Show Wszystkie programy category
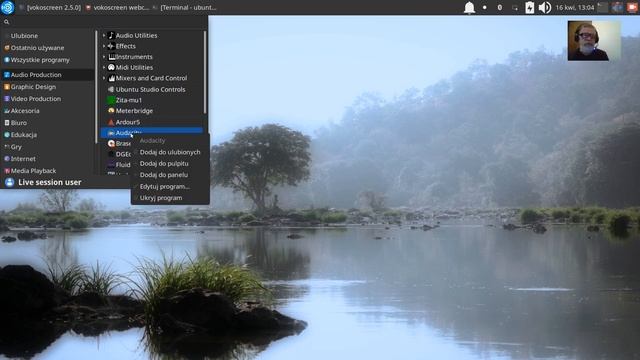The height and width of the screenshot is (360, 640). 47,60
